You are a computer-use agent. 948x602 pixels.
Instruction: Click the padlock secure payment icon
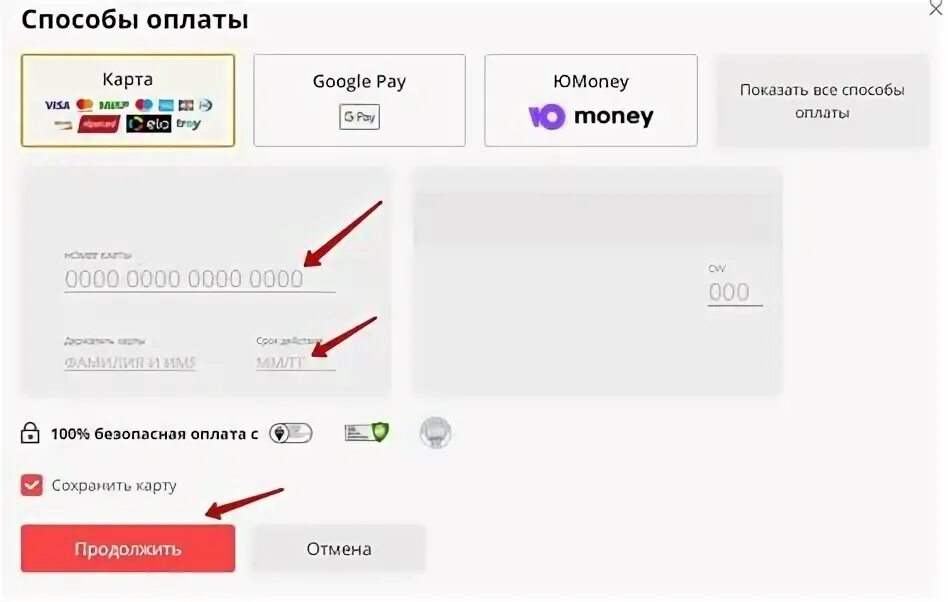pyautogui.click(x=30, y=433)
